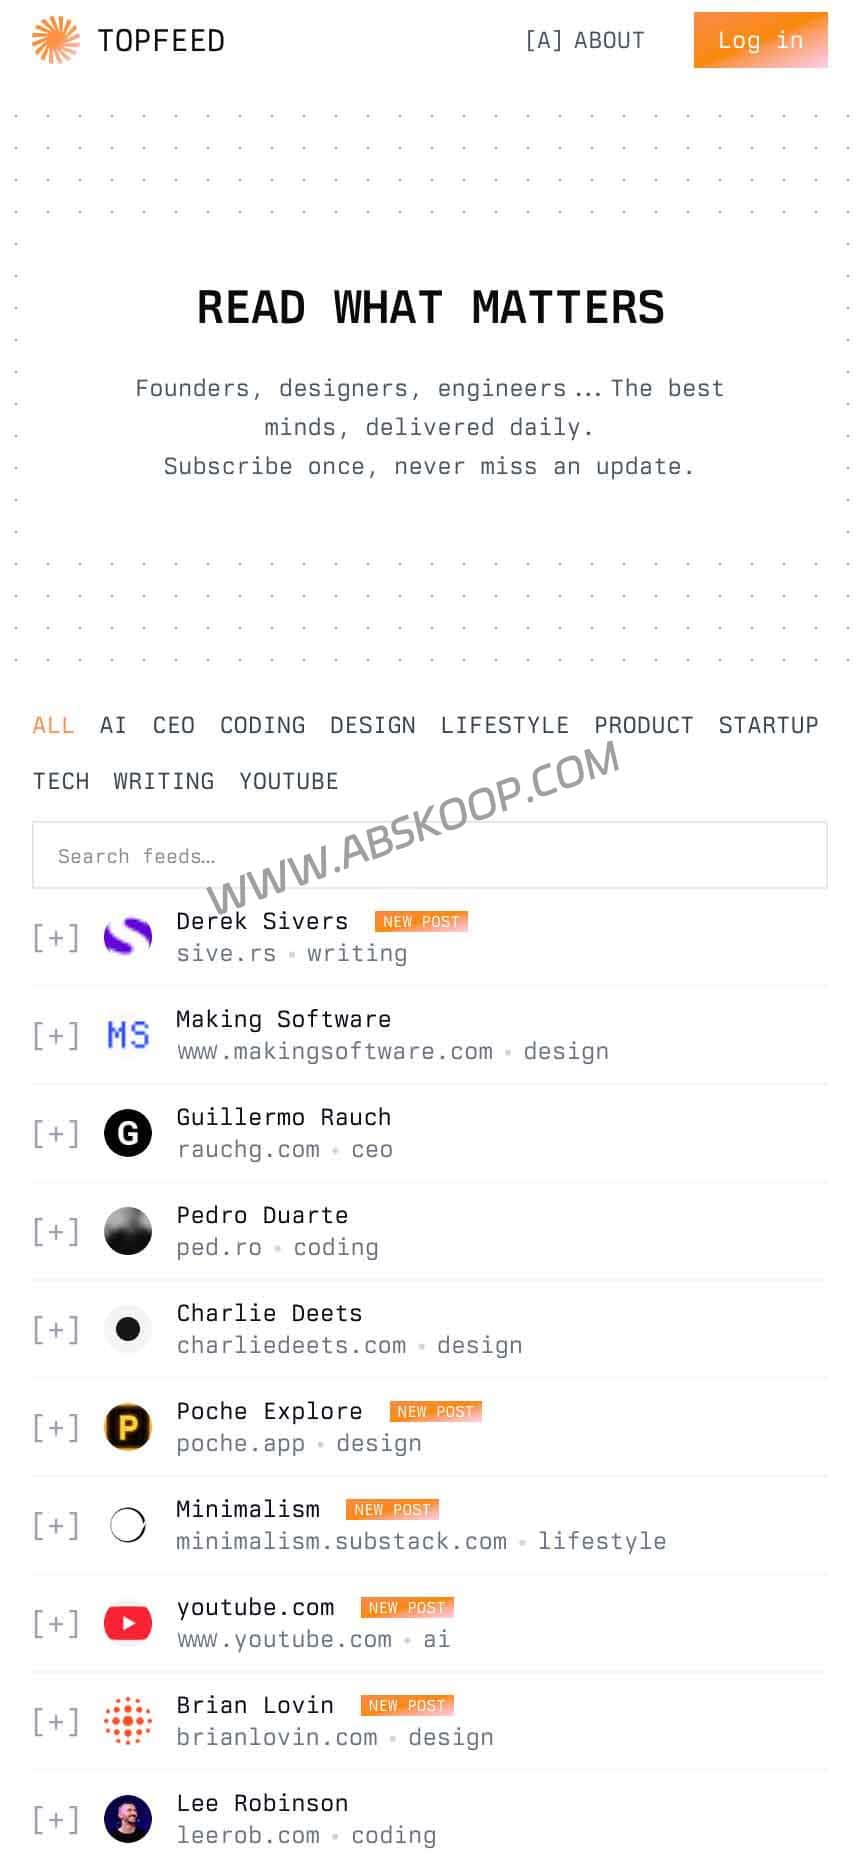Click the red YouTube play icon
This screenshot has height=1864, width=860.
pos(128,1623)
